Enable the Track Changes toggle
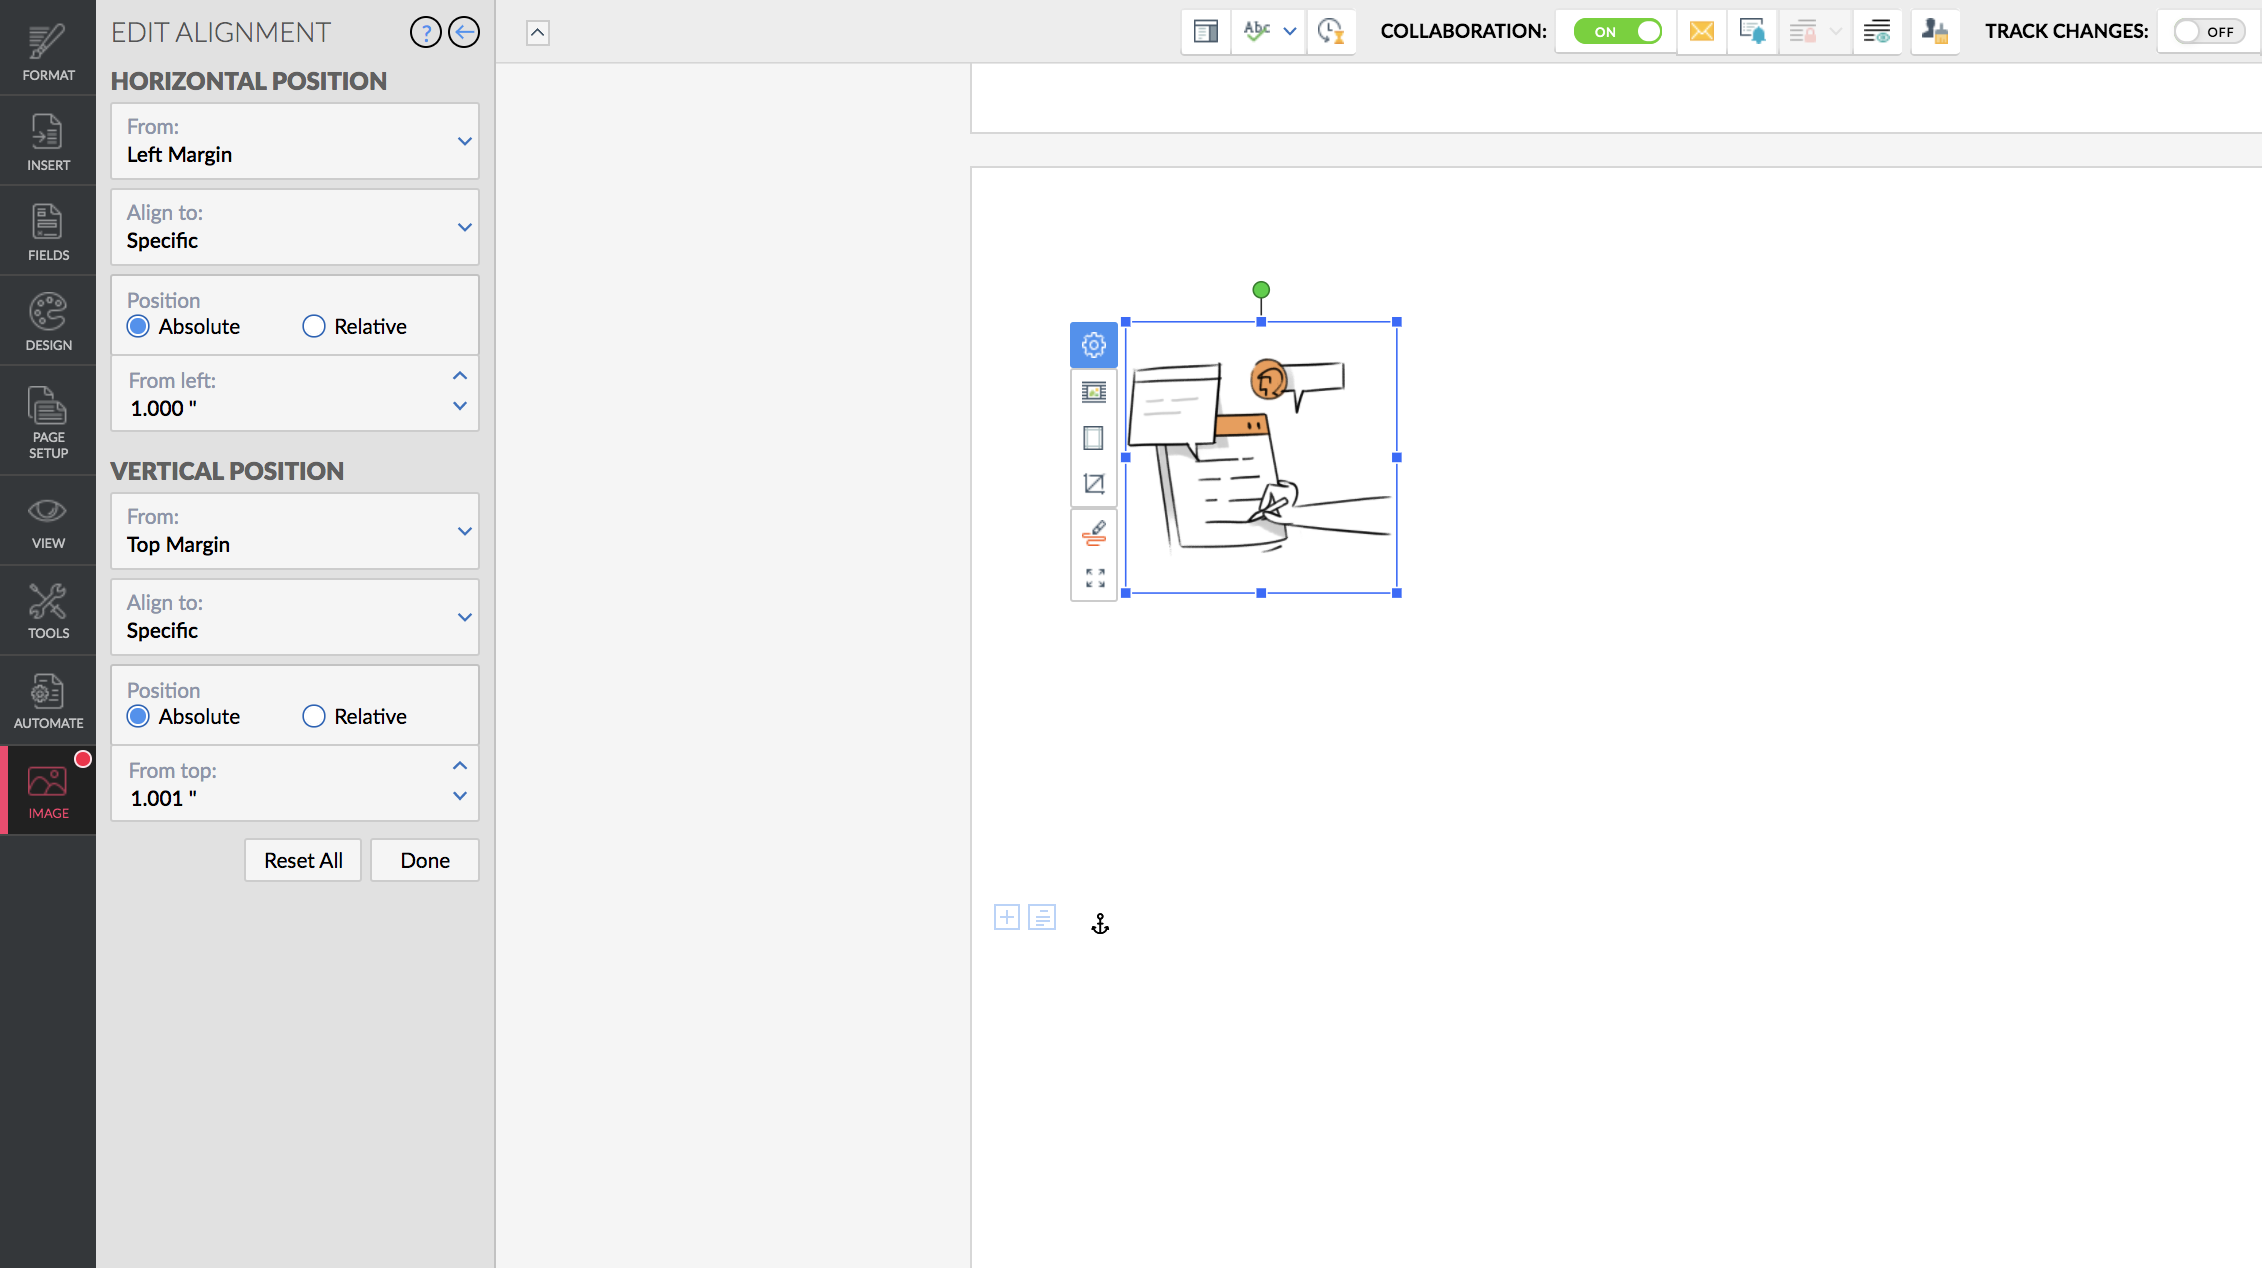The width and height of the screenshot is (2262, 1268). pos(2208,32)
